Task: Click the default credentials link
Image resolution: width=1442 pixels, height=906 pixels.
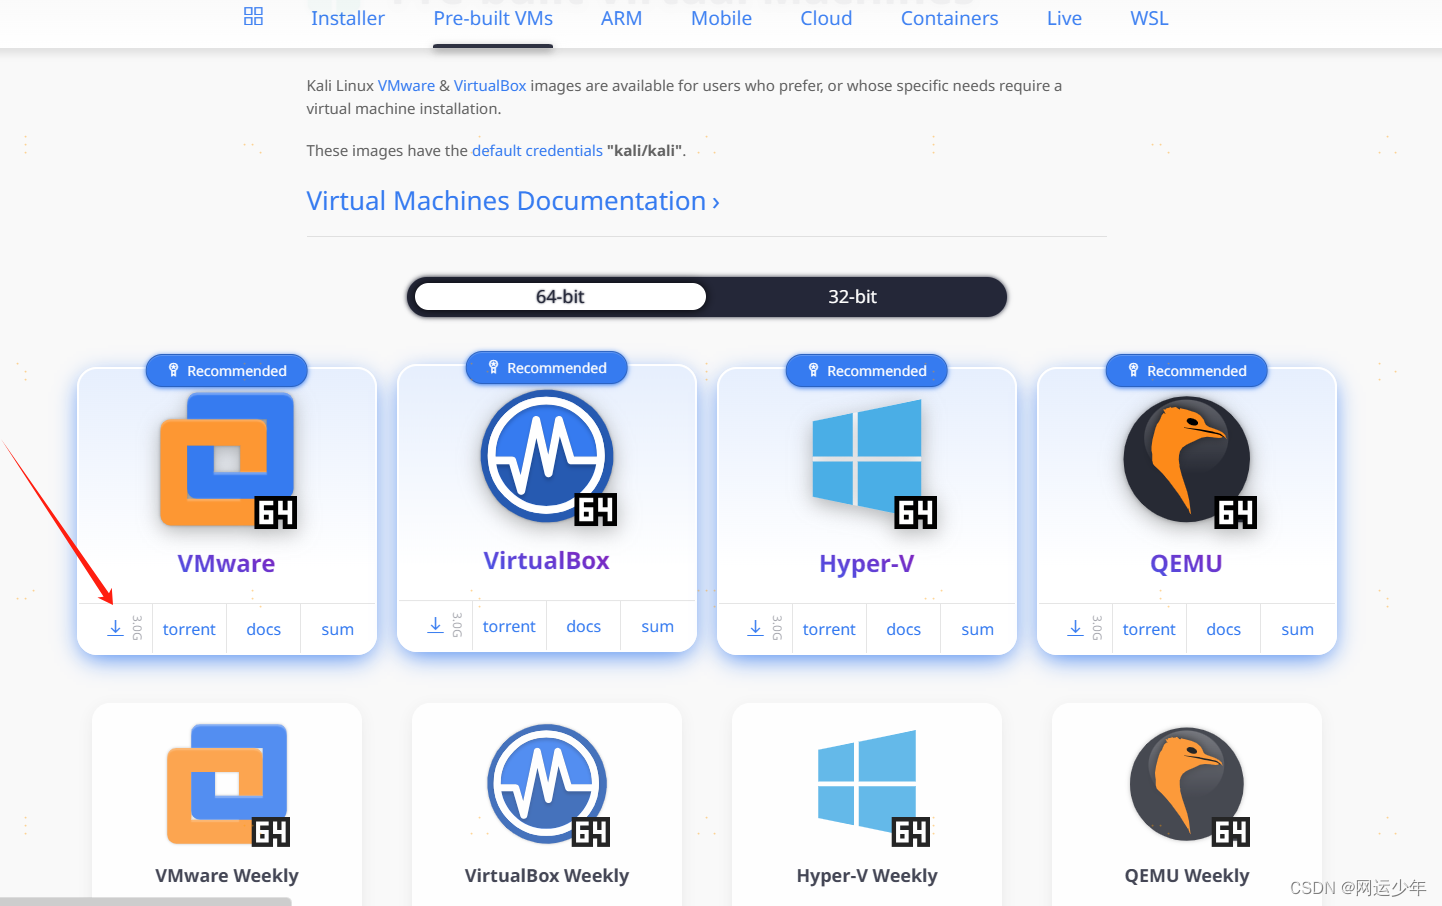Action: 537,150
